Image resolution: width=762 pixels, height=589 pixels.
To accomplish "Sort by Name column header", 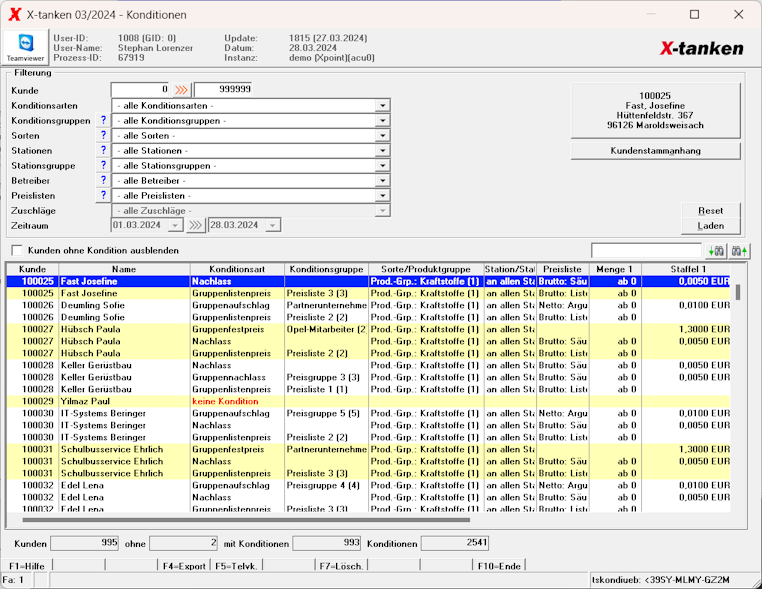I will [124, 269].
